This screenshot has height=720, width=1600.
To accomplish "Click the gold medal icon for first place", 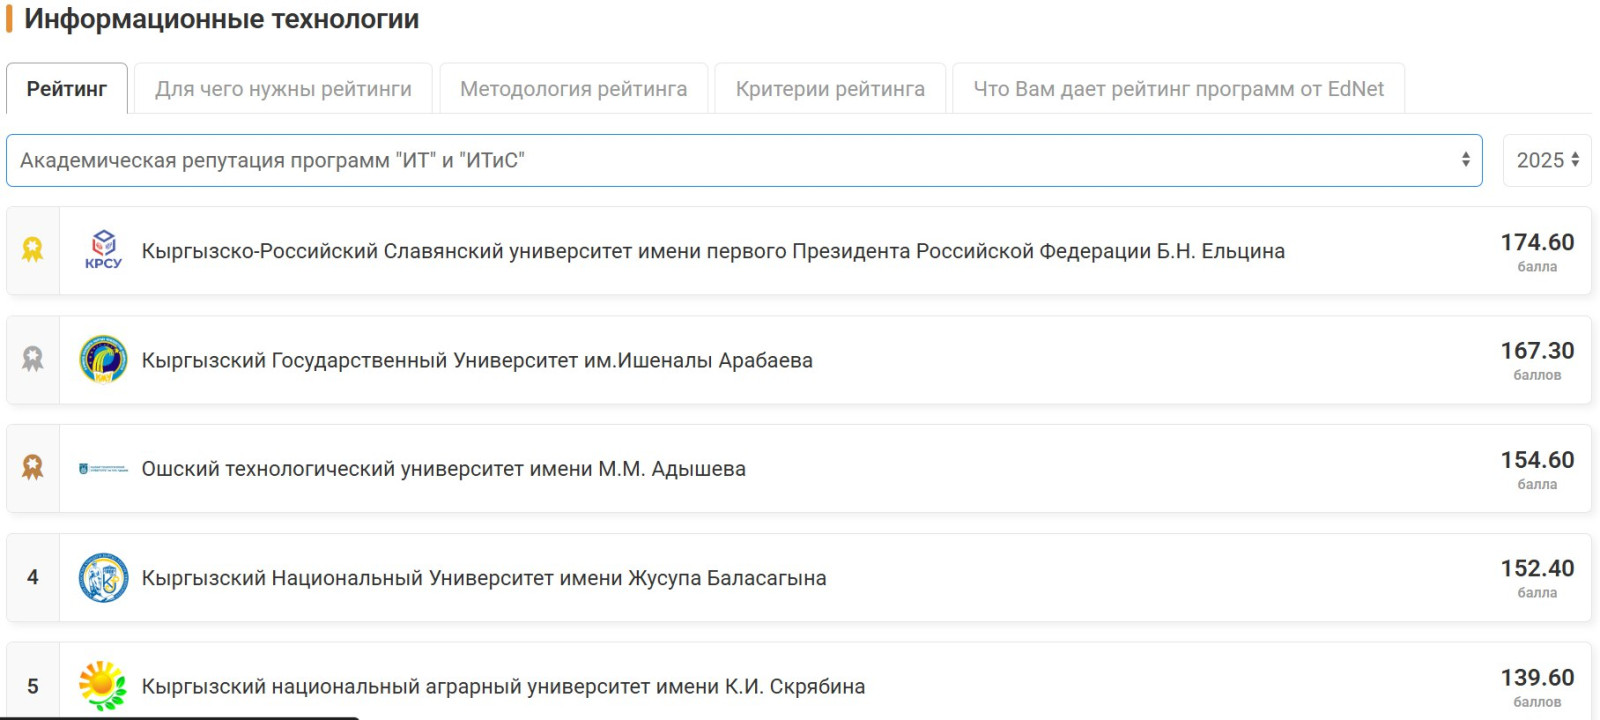I will click(33, 250).
